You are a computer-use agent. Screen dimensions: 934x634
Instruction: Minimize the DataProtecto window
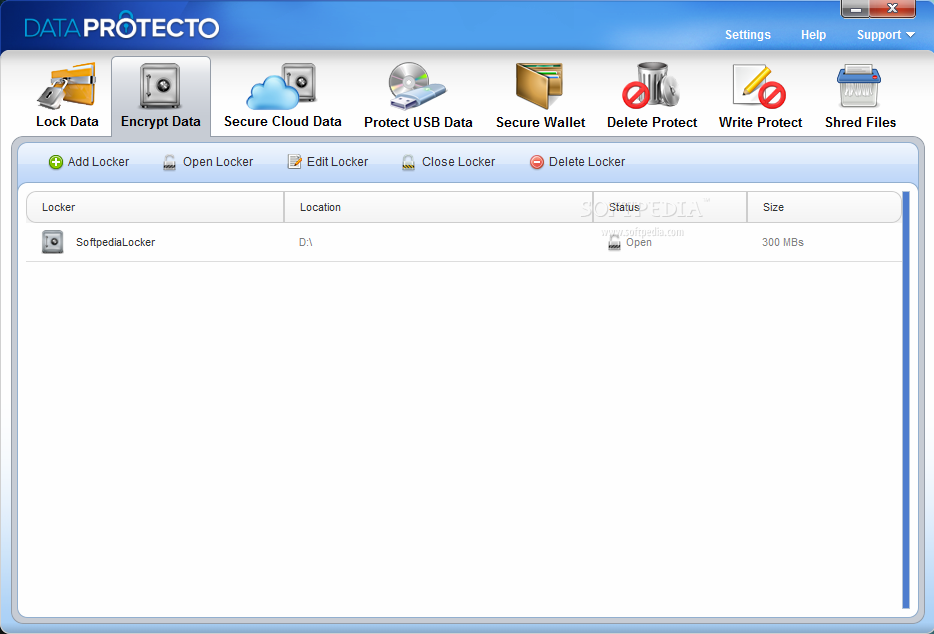coord(855,9)
